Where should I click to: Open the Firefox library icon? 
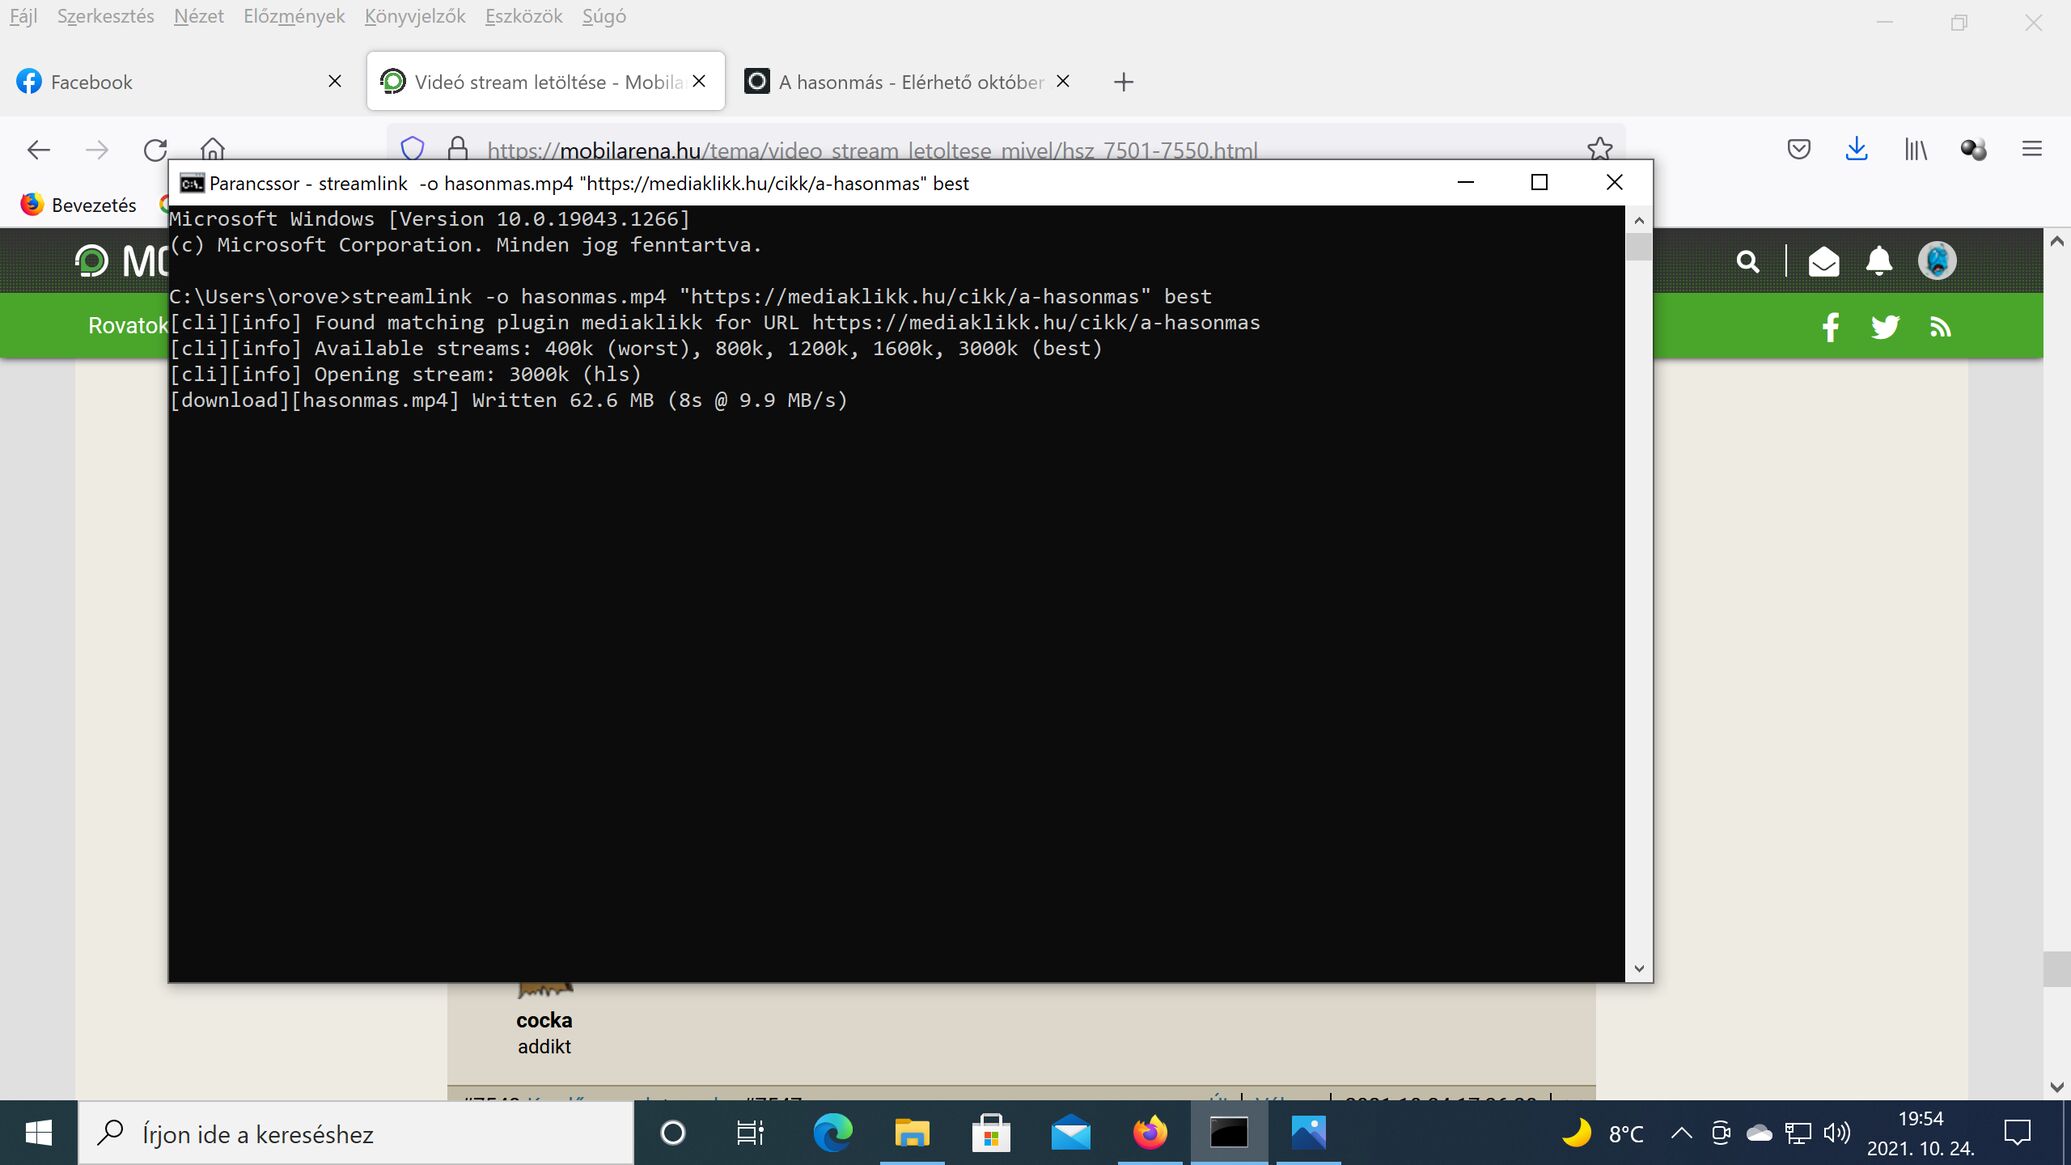tap(1915, 150)
